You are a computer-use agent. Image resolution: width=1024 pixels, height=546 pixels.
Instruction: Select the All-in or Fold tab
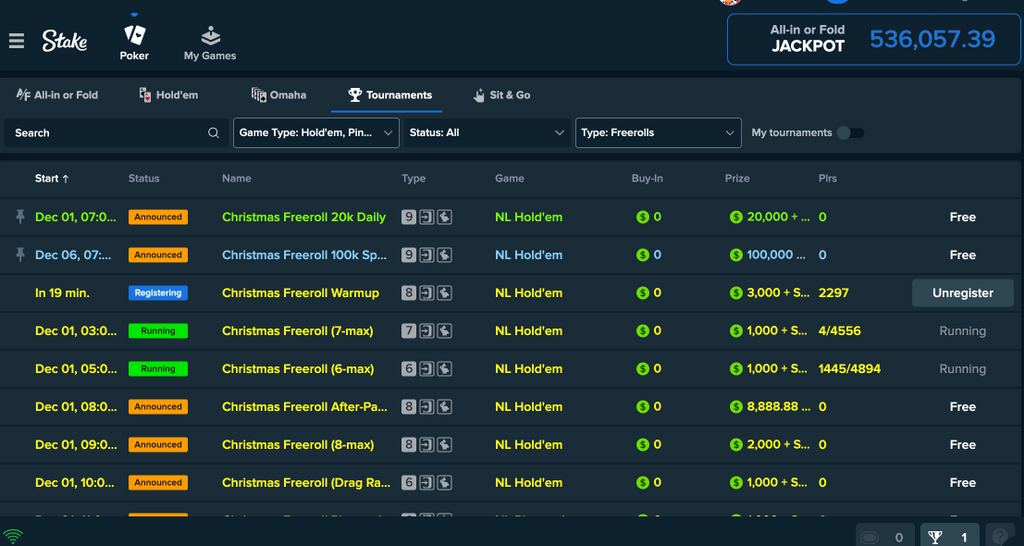[57, 95]
